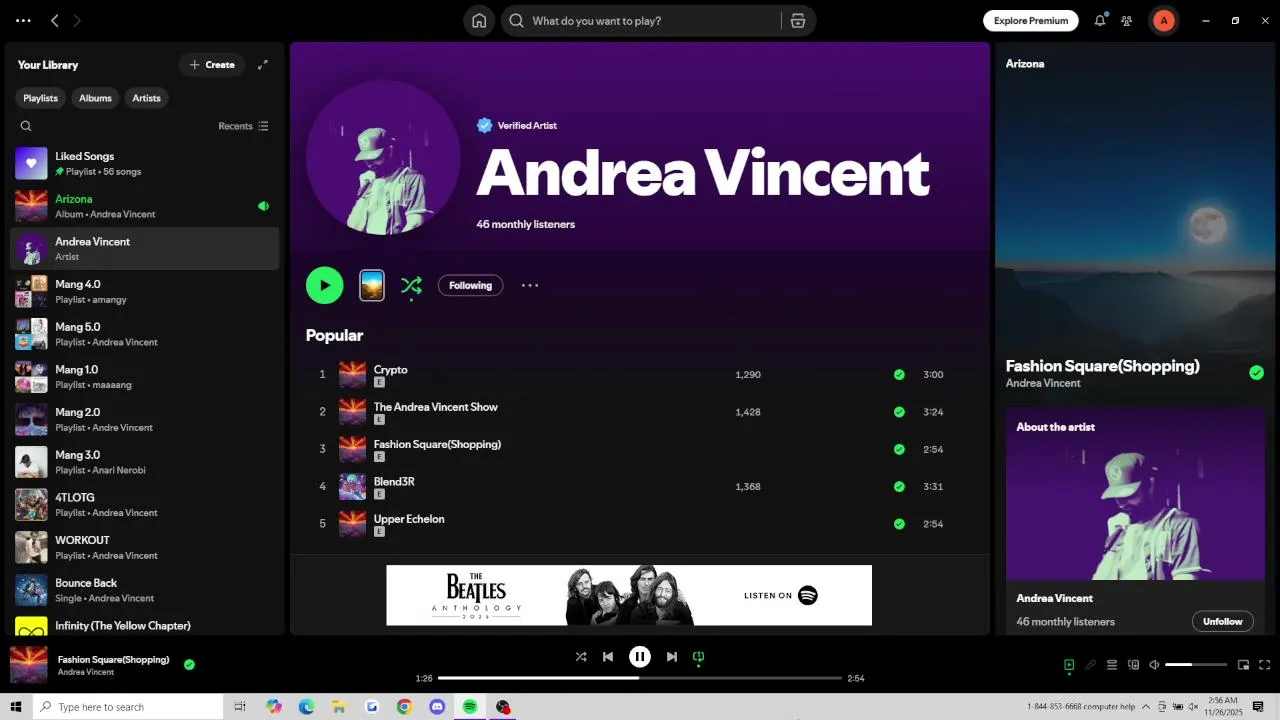Toggle liked checkmark for Crypto
This screenshot has width=1280, height=720.
coord(899,375)
